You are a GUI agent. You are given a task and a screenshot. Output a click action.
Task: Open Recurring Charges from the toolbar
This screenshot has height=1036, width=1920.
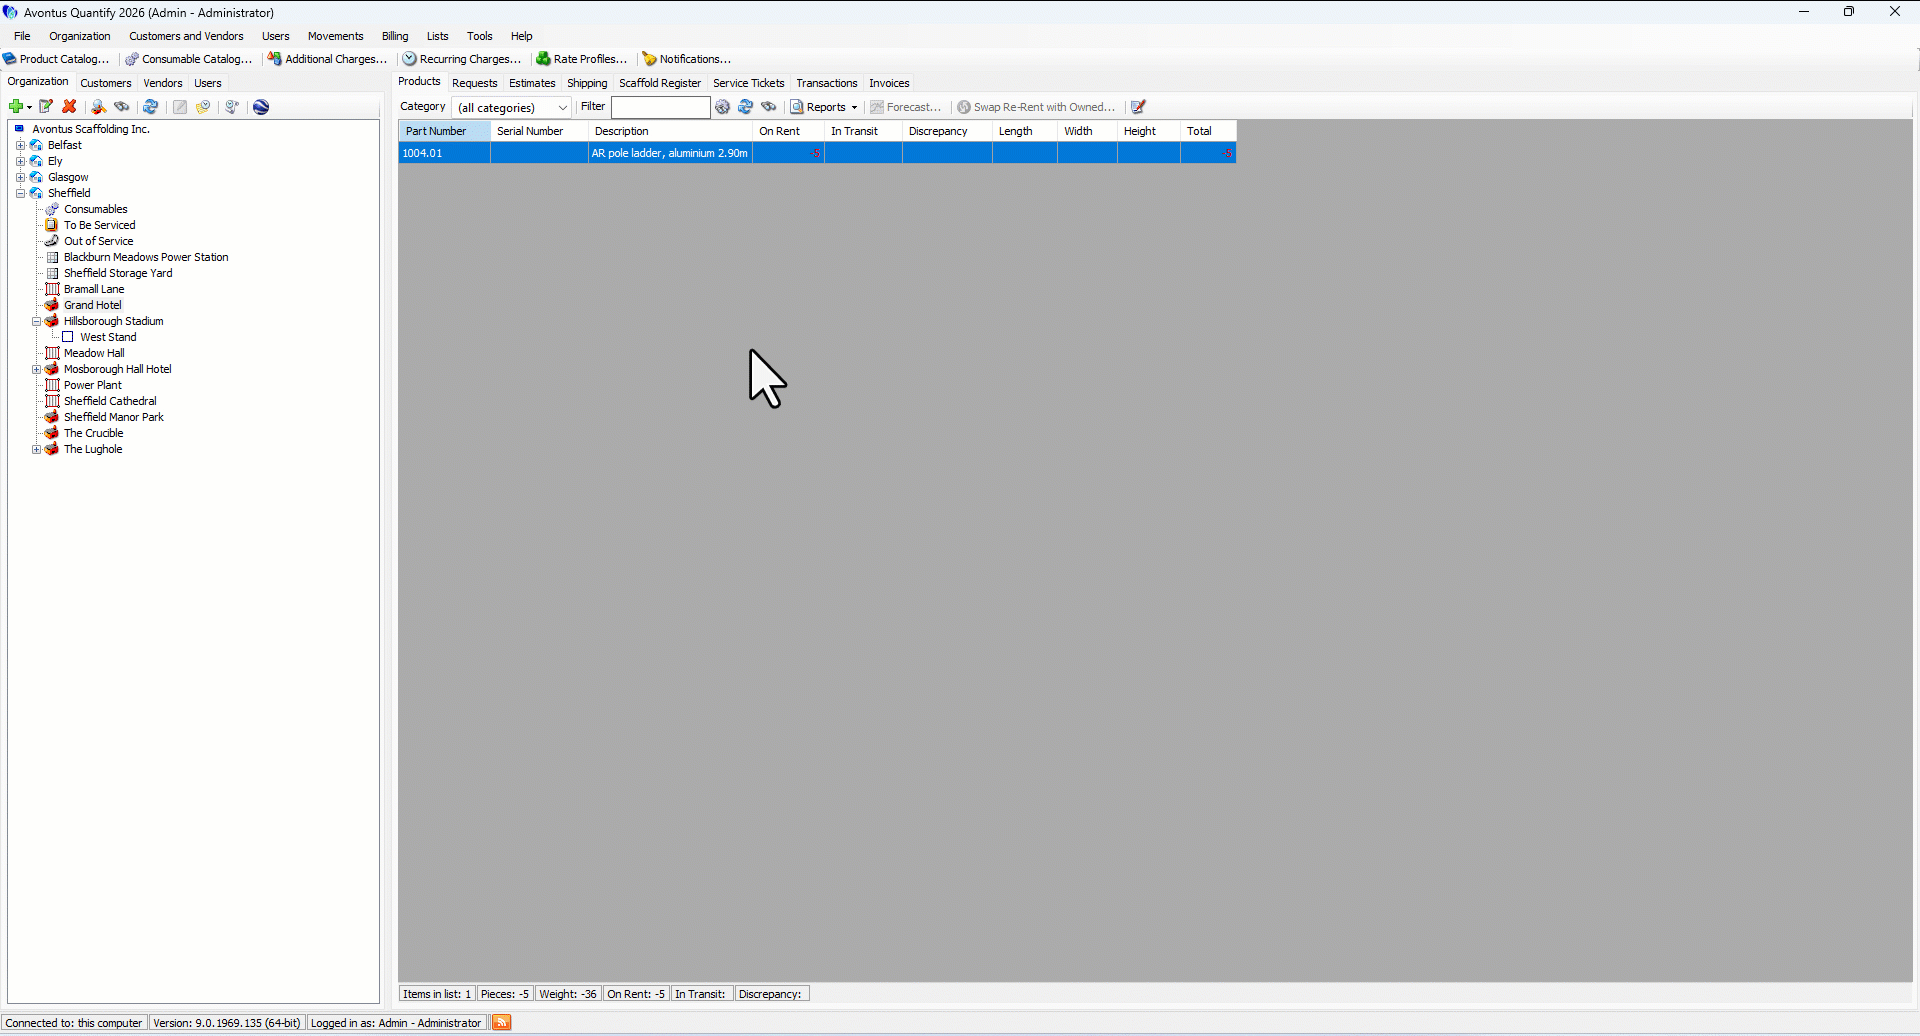point(462,59)
